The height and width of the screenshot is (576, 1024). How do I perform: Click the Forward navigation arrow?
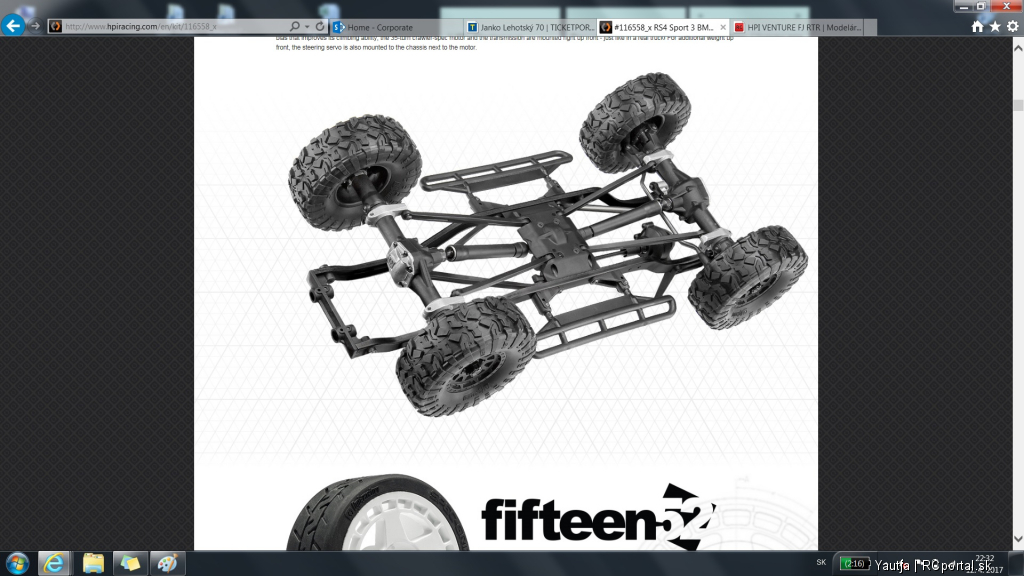tap(35, 27)
